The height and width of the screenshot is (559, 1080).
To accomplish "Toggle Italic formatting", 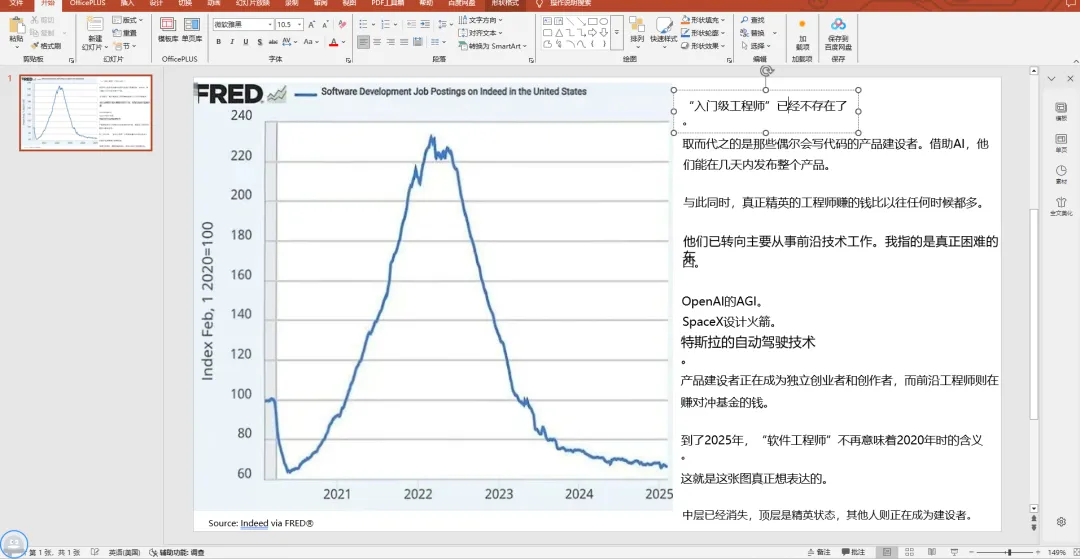I will pyautogui.click(x=232, y=42).
